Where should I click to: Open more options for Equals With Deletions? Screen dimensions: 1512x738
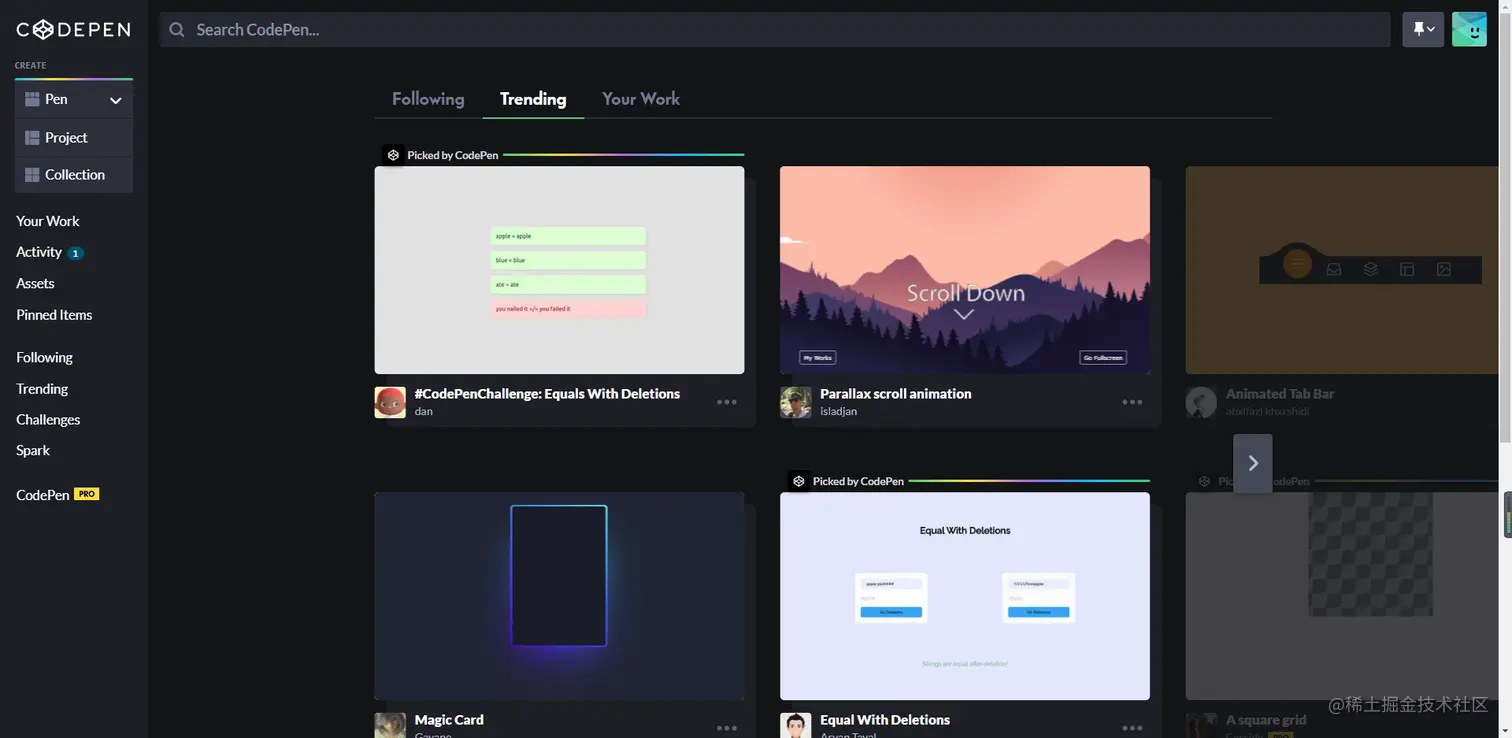coord(727,402)
